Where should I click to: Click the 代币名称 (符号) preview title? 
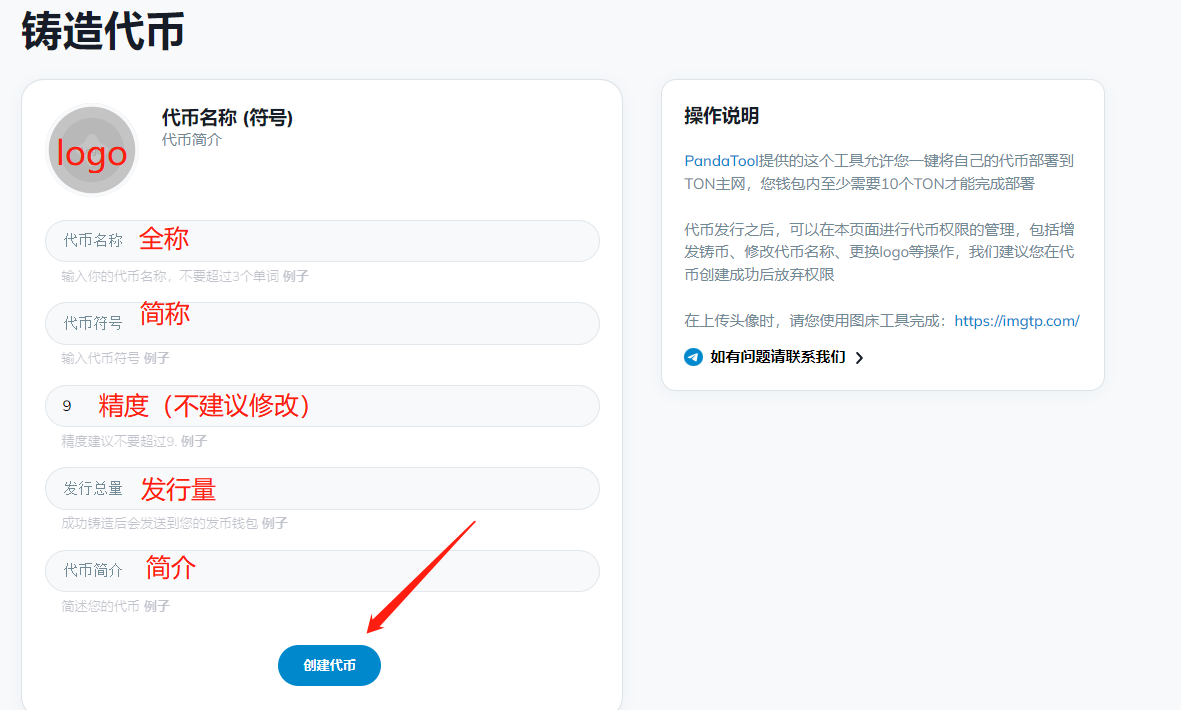click(227, 118)
